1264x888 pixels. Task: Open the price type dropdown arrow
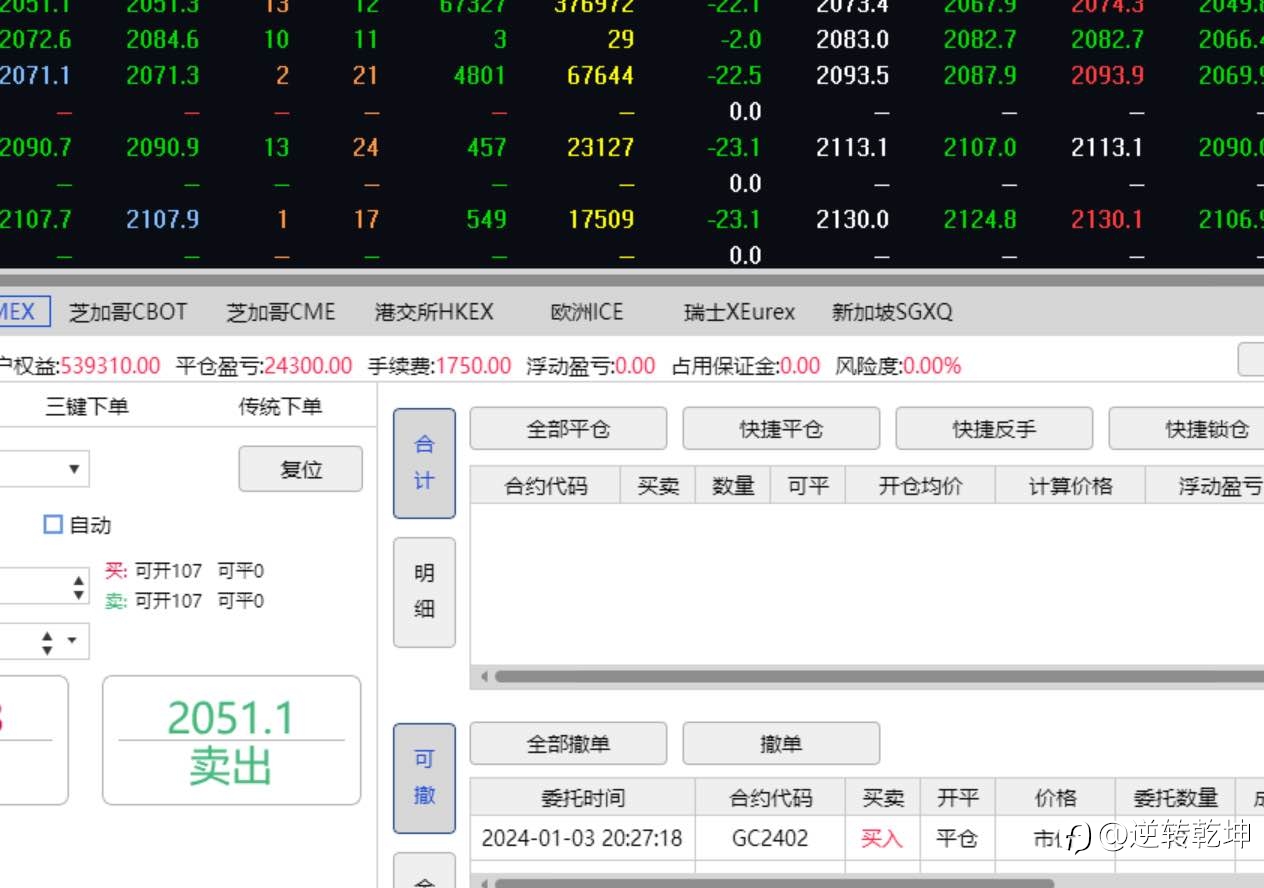pyautogui.click(x=72, y=641)
